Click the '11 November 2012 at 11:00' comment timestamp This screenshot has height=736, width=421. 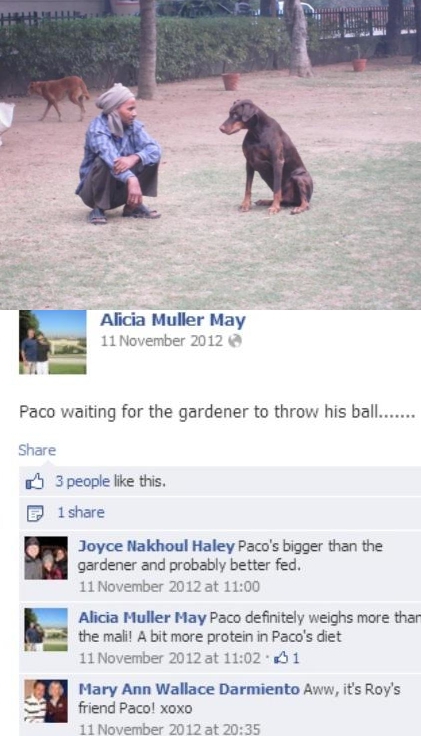coord(169,587)
